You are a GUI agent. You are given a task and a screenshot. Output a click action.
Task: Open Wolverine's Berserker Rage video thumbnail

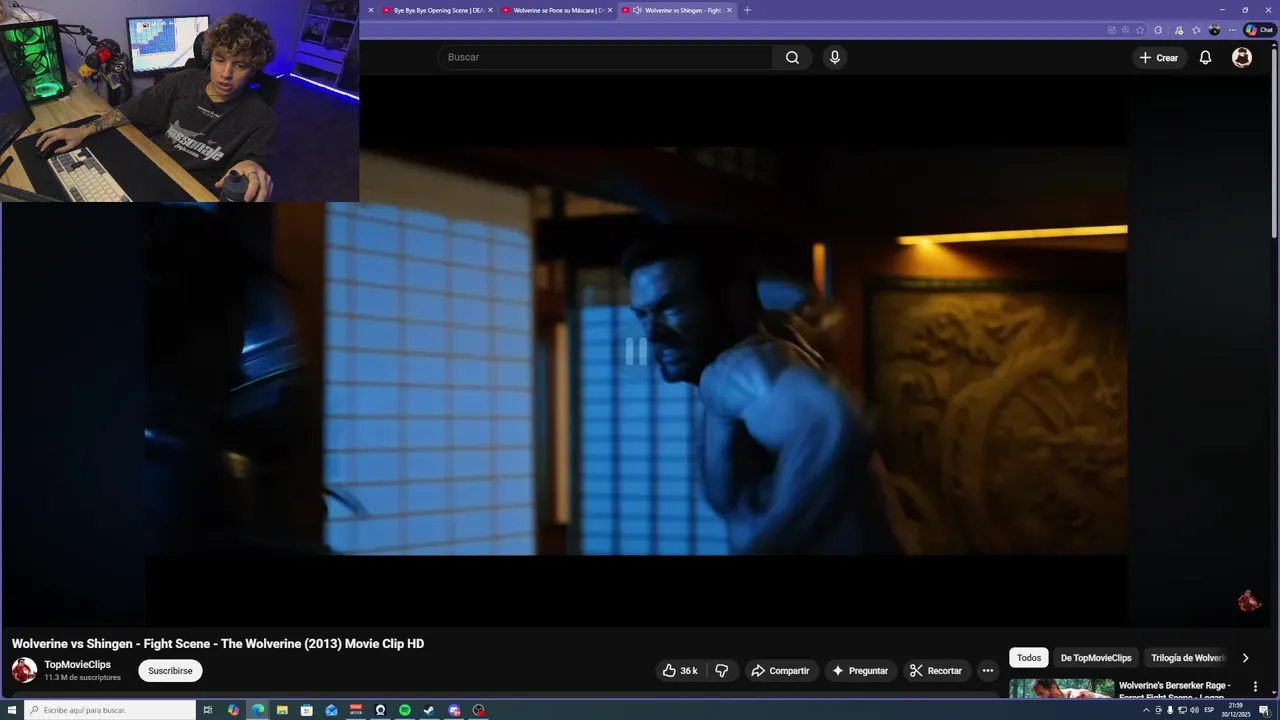pos(1061,689)
